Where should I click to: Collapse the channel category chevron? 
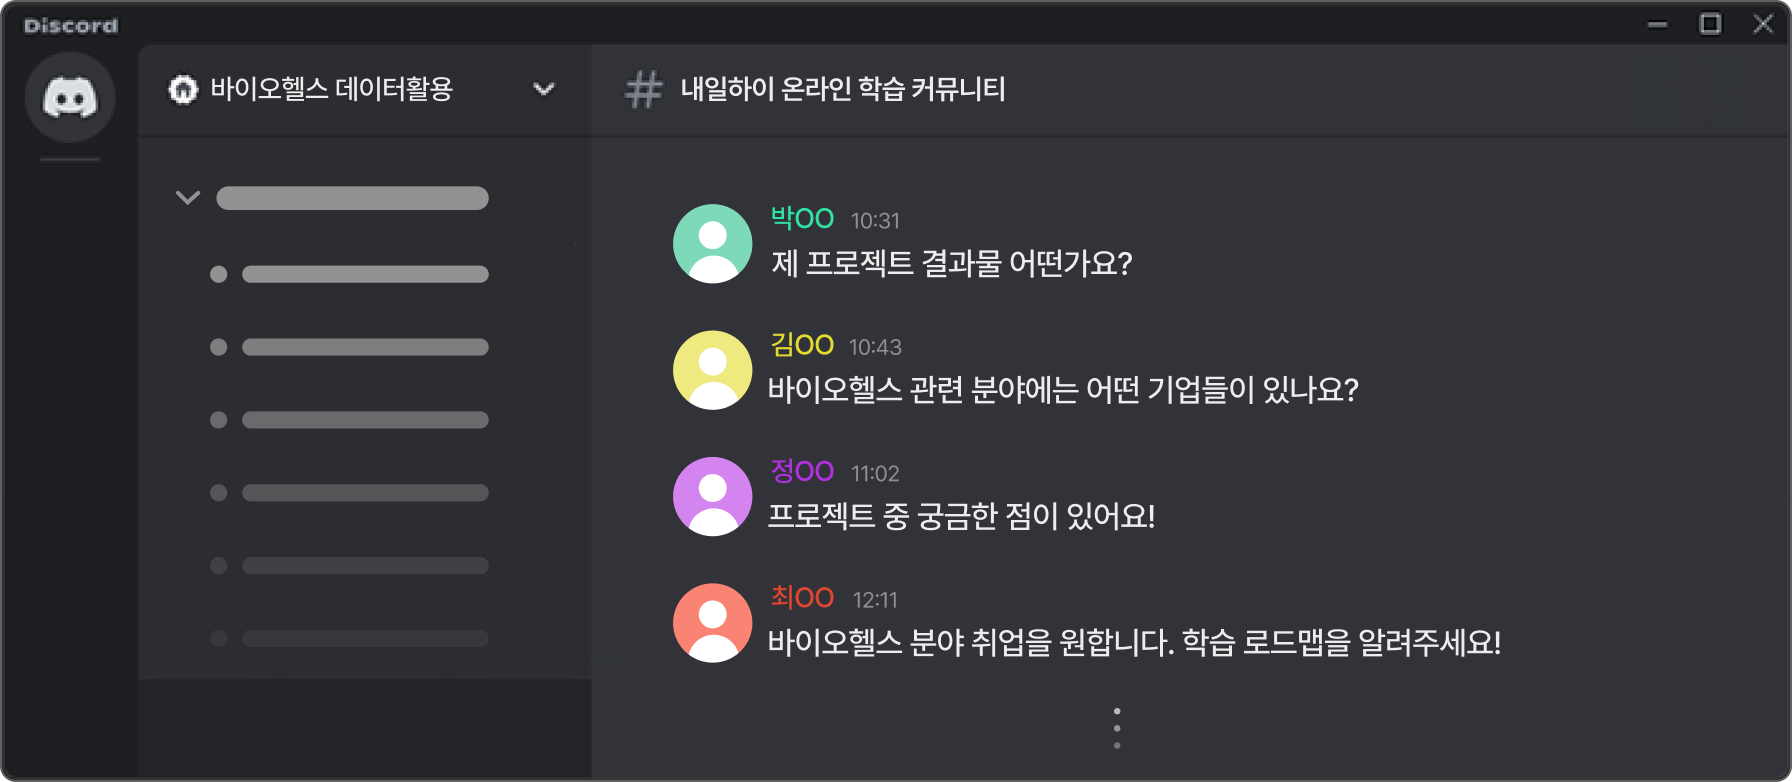[x=188, y=197]
